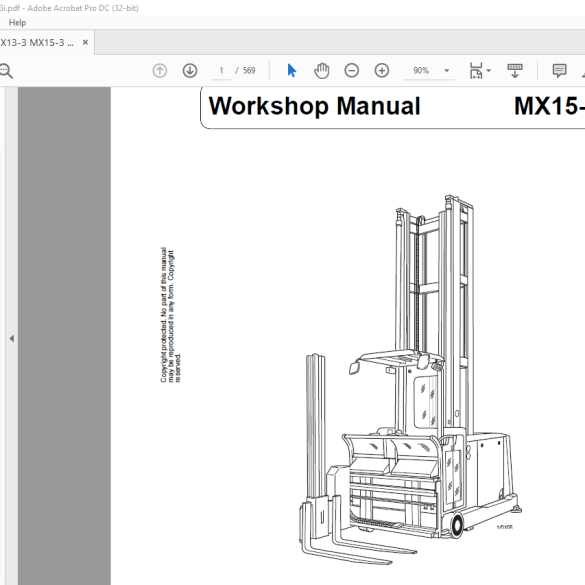This screenshot has height=585, width=585.
Task: Close the MX13-3 MX15-3 document tab
Action: pos(85,43)
